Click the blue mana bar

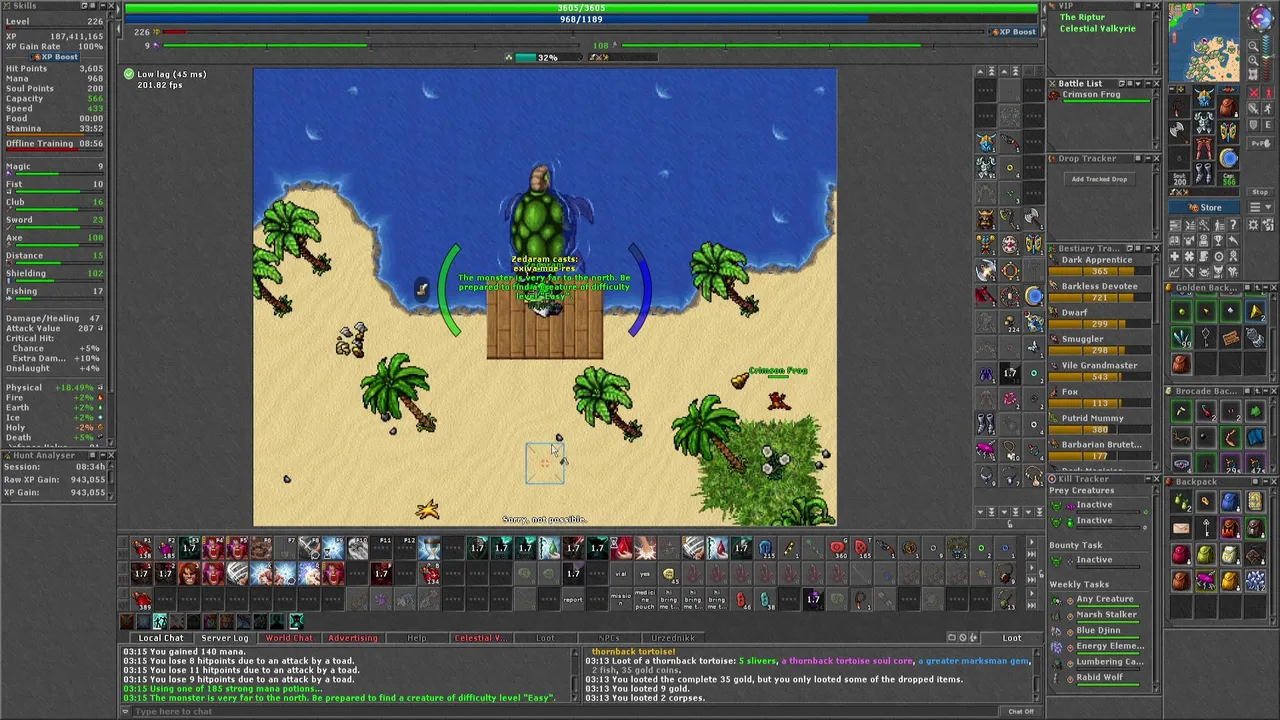click(x=581, y=19)
